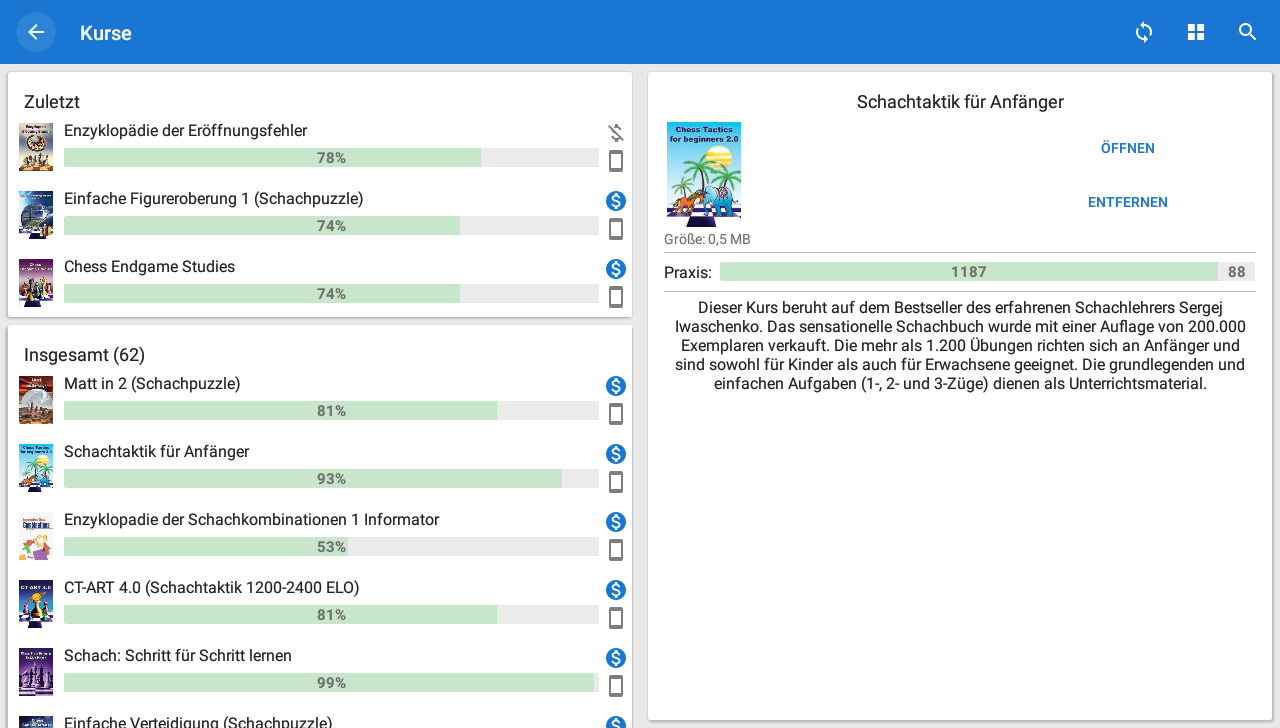
Task: Tap not-purchased icon for Enzyklopädie der Eröffnungsfehler
Action: pyautogui.click(x=616, y=133)
